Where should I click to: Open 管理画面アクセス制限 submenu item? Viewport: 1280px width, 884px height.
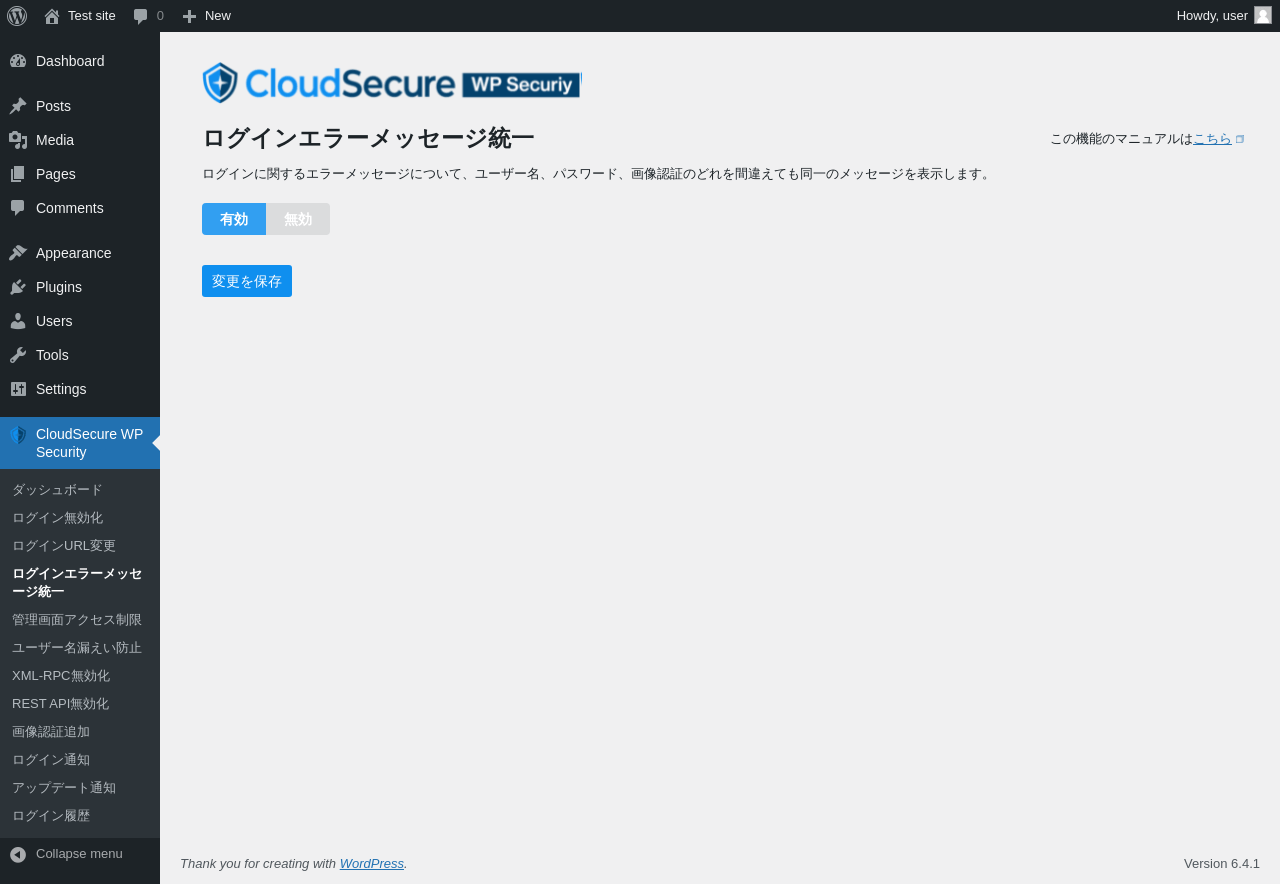[77, 620]
